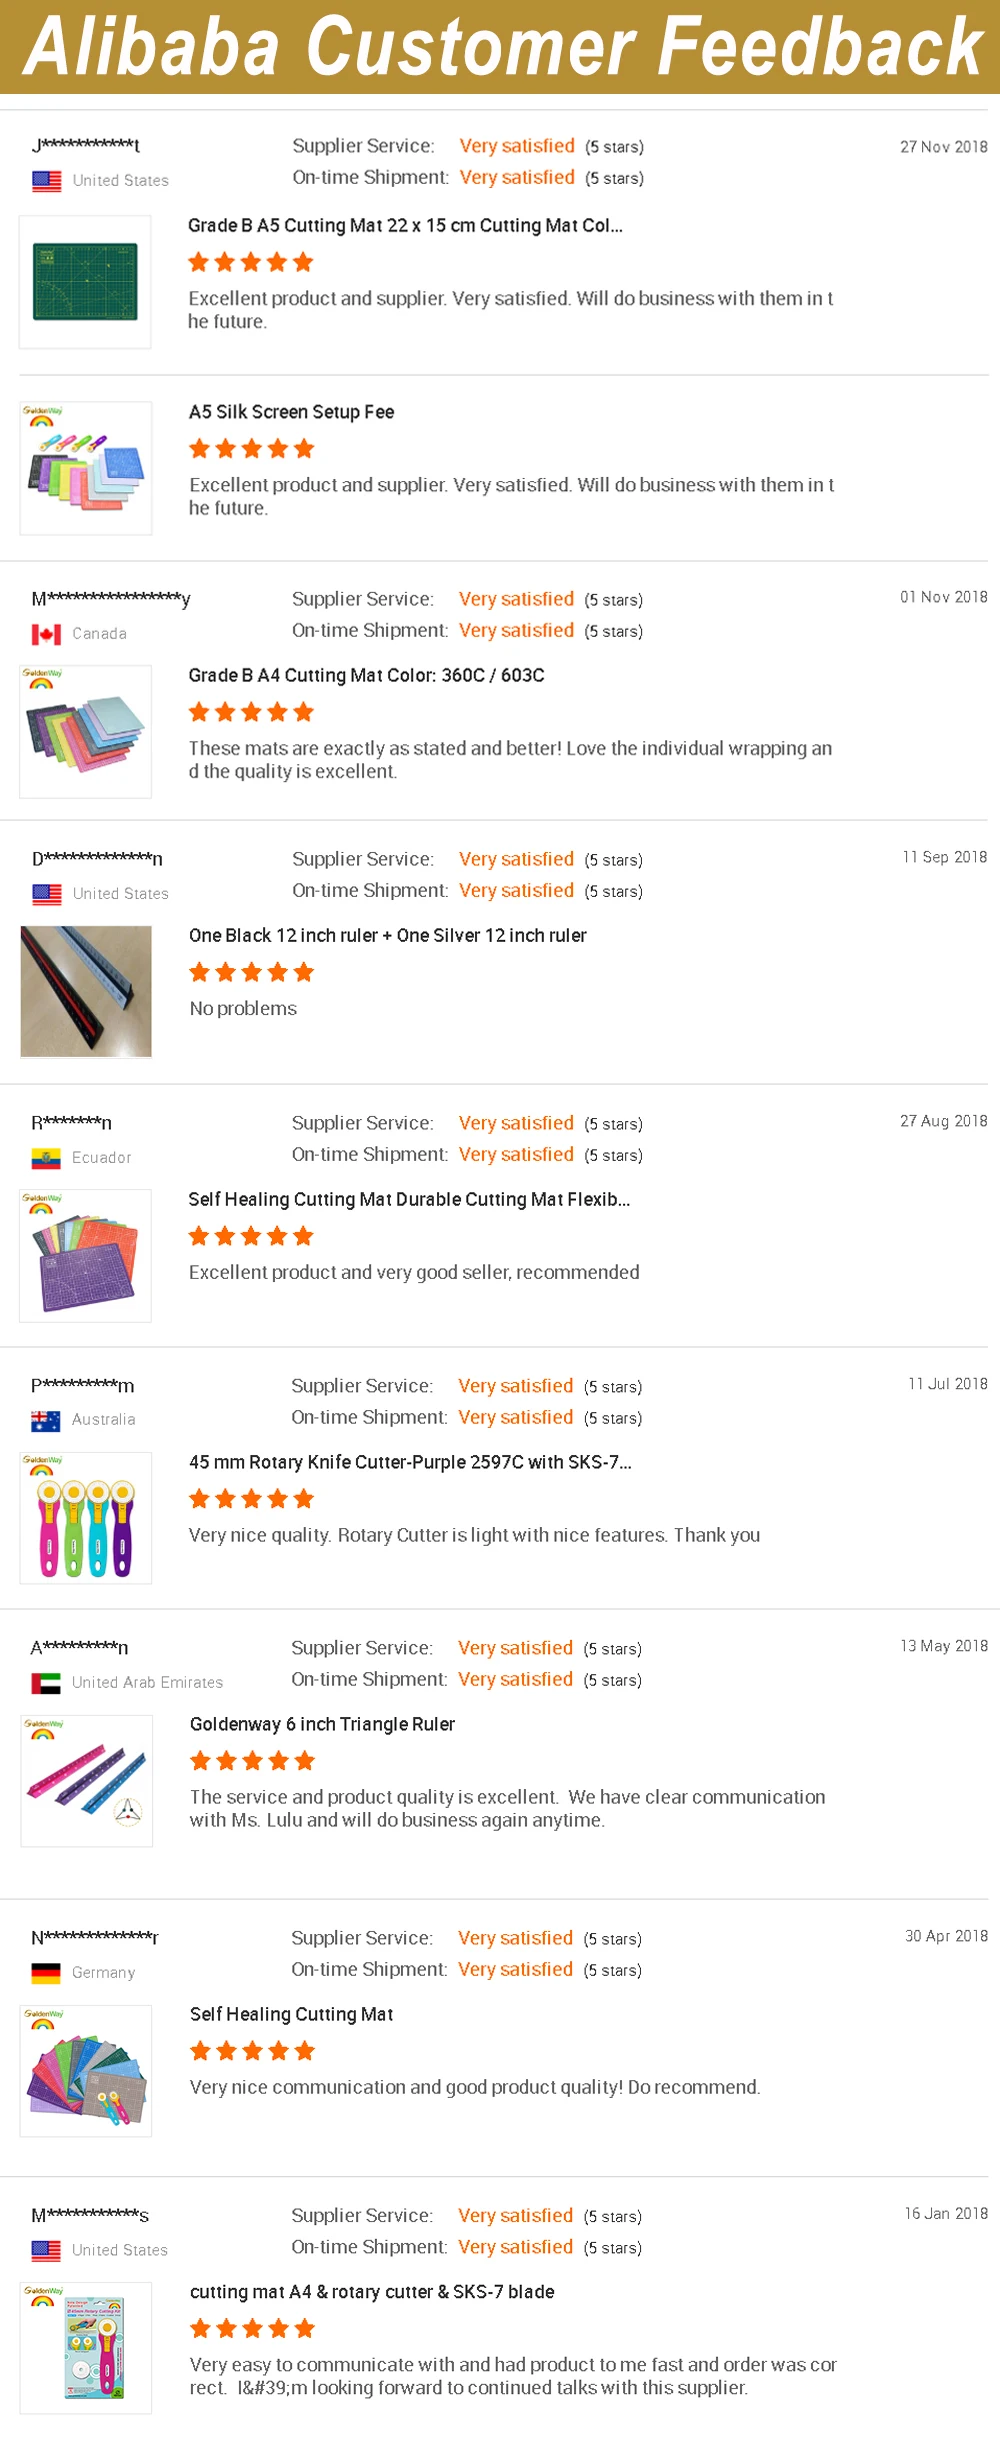This screenshot has width=1000, height=2458.
Task: Open the rotary knife cutters thumbnail
Action: click(x=86, y=1517)
